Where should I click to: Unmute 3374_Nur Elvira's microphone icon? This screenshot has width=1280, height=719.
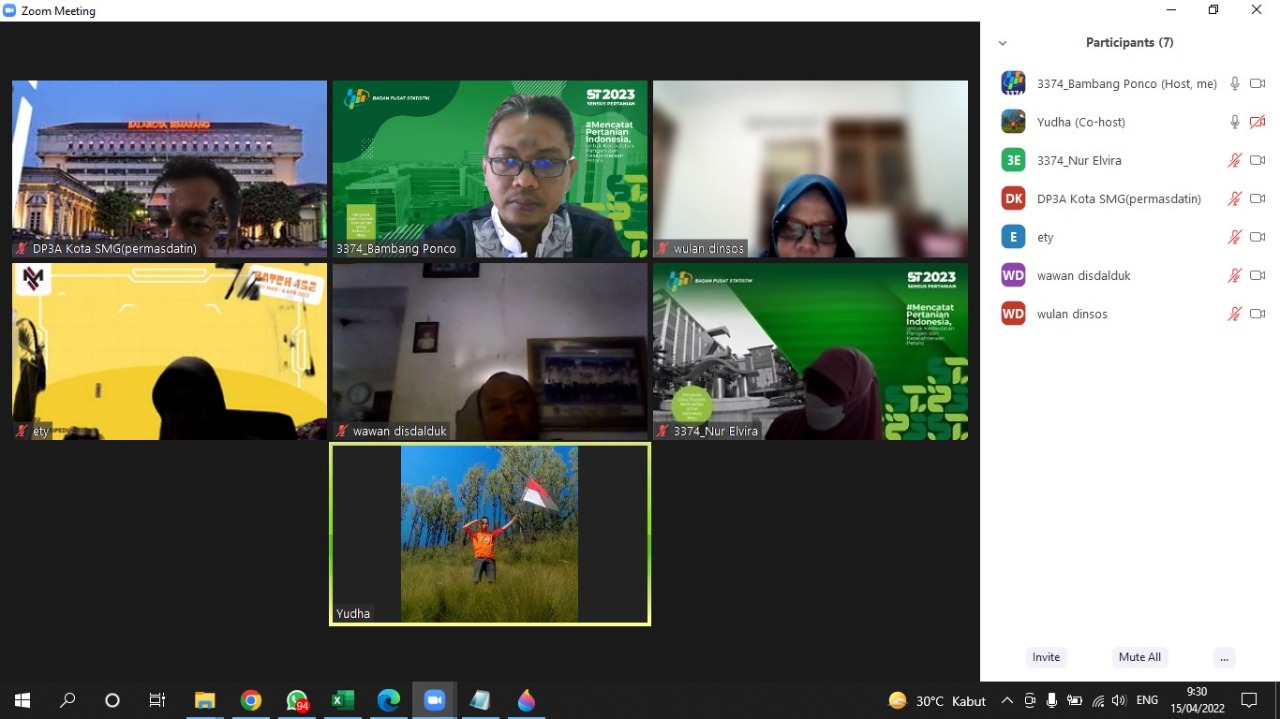tap(1235, 160)
